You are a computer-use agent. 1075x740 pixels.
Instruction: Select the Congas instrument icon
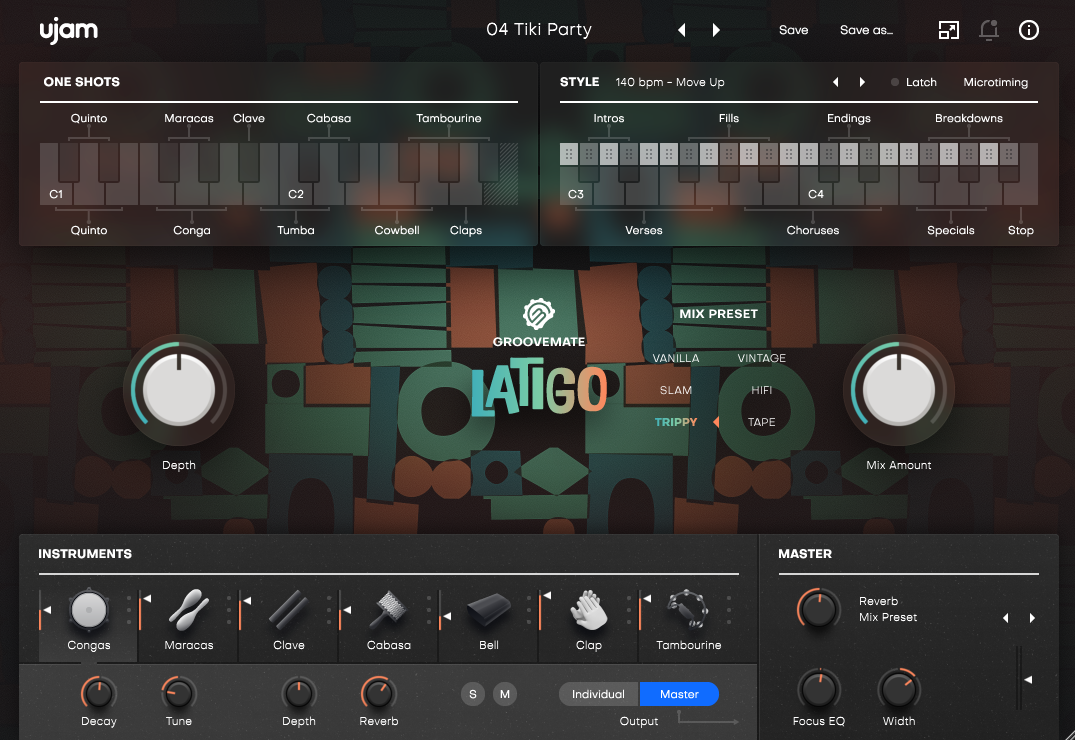tap(88, 608)
